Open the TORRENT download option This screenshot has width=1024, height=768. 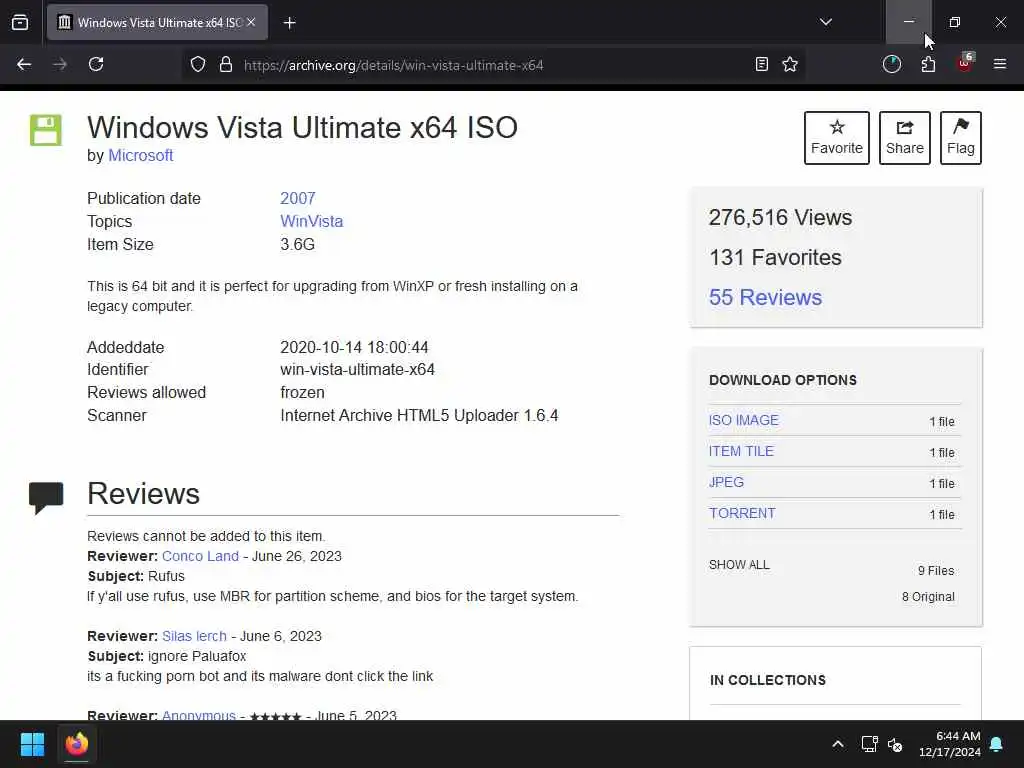click(x=743, y=513)
